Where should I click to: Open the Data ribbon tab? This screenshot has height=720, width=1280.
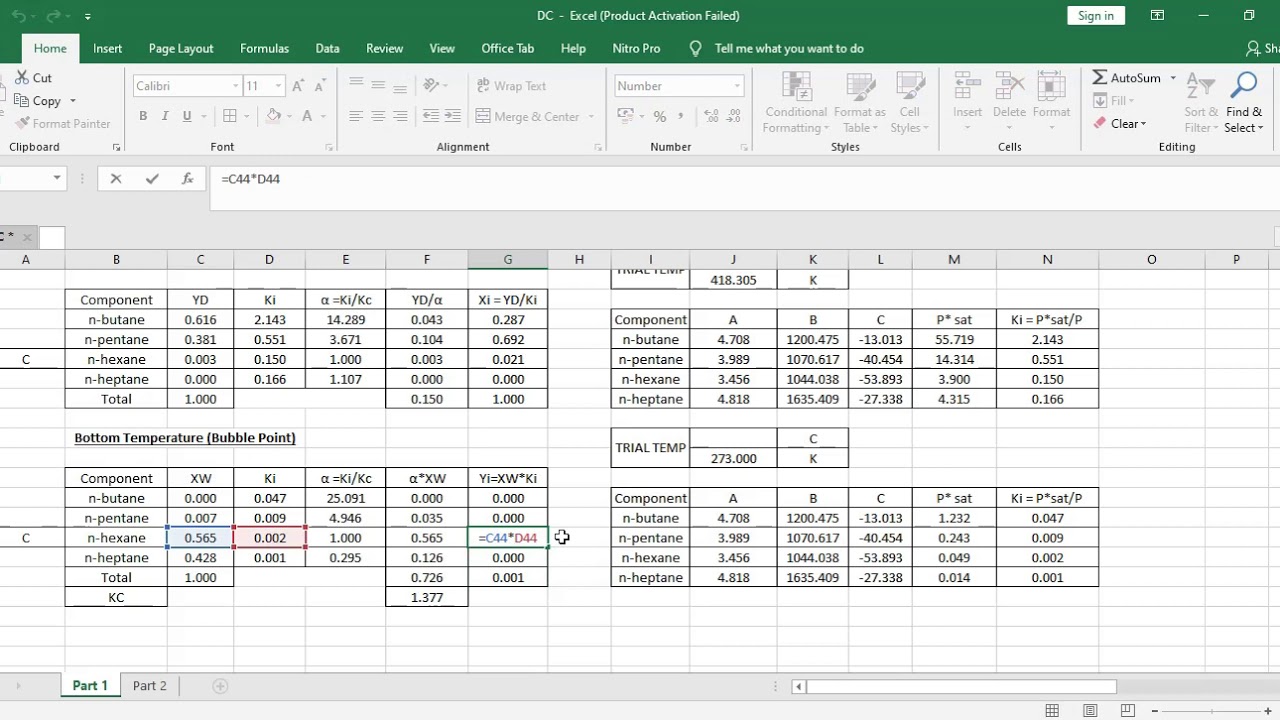[x=327, y=48]
